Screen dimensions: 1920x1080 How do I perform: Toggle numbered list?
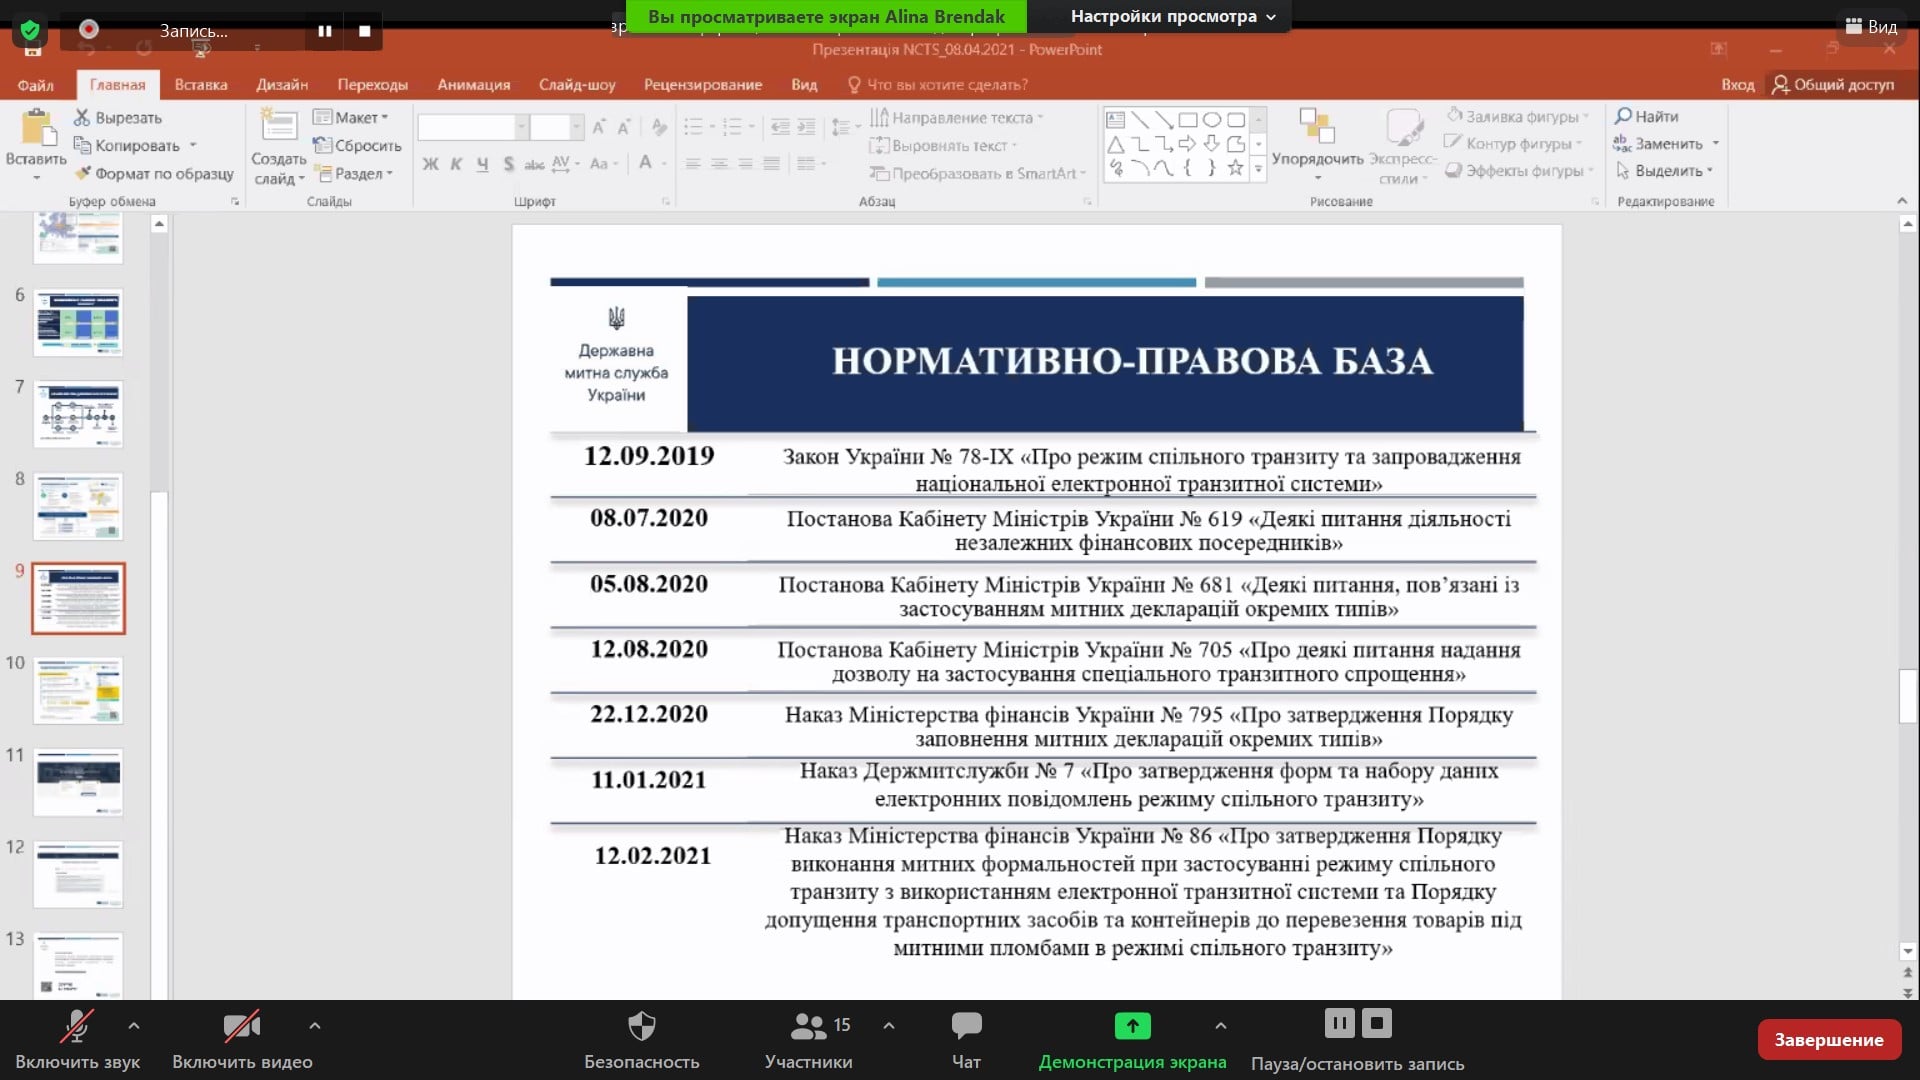click(x=732, y=127)
